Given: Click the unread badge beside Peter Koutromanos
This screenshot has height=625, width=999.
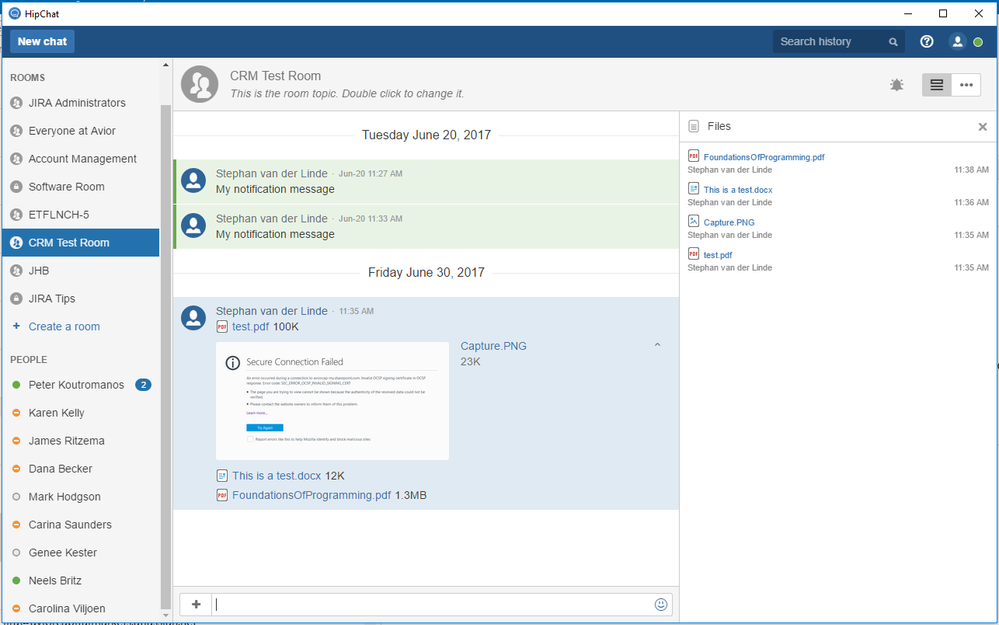Looking at the screenshot, I should 143,385.
